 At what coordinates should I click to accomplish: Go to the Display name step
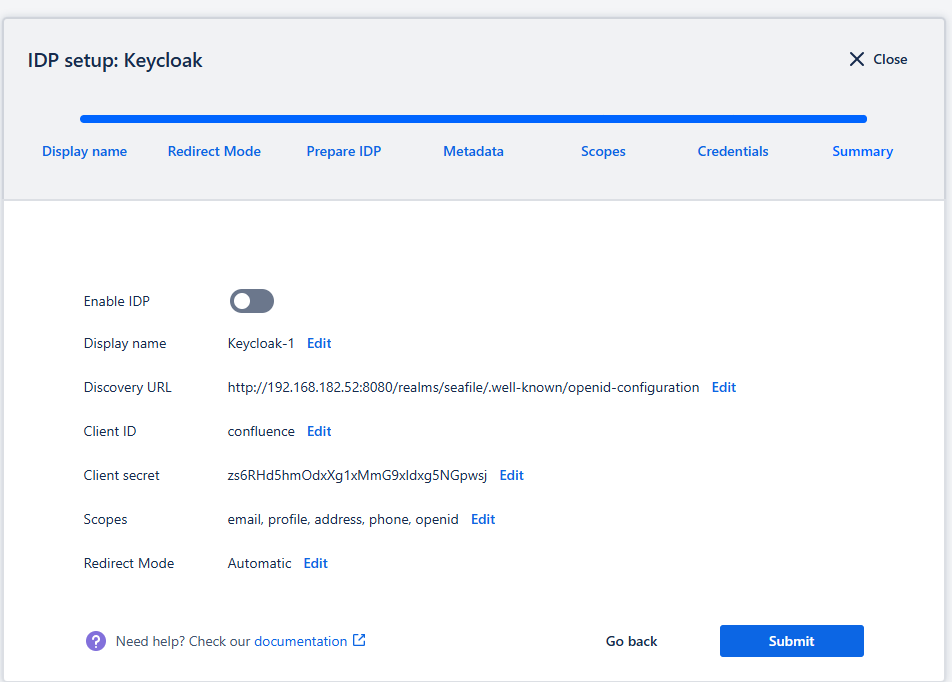pyautogui.click(x=84, y=151)
